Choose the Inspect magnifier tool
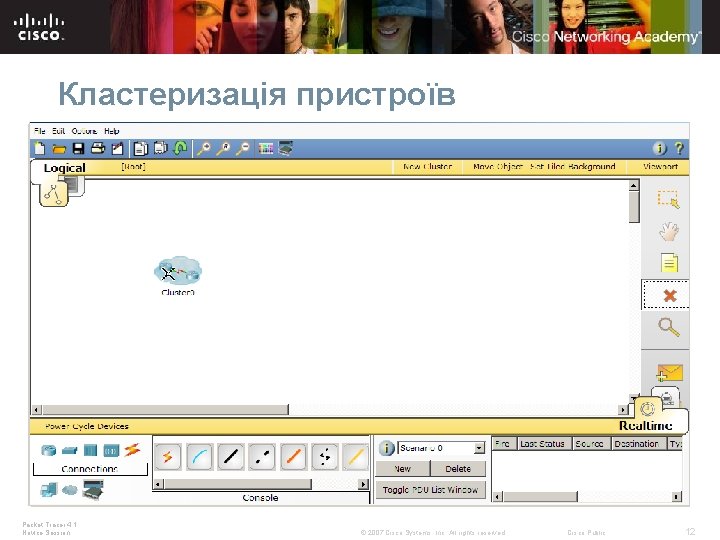Viewport: 720px width, 540px height. 669,327
